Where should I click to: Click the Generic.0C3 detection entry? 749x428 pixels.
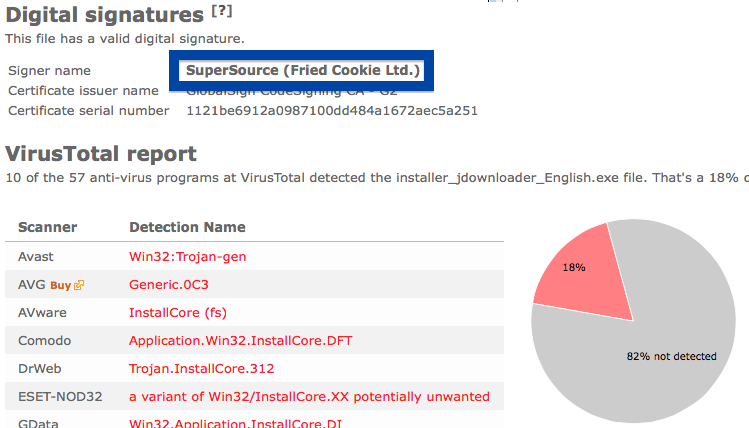tap(169, 285)
